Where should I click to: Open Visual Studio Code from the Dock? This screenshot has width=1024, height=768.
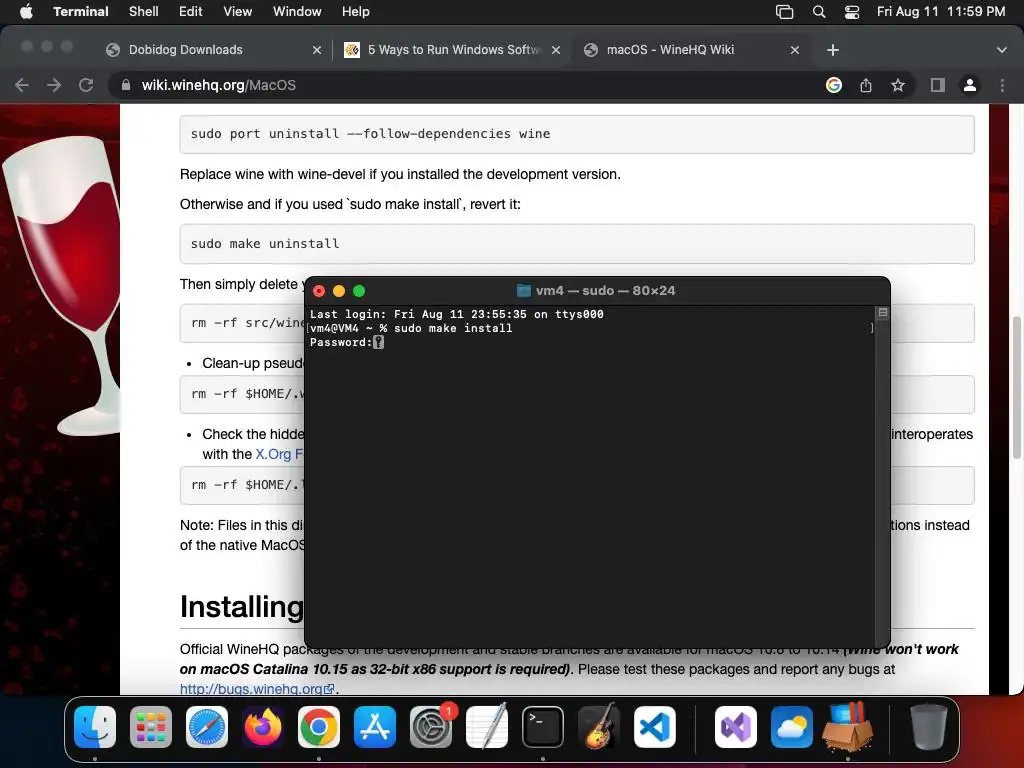click(x=655, y=727)
